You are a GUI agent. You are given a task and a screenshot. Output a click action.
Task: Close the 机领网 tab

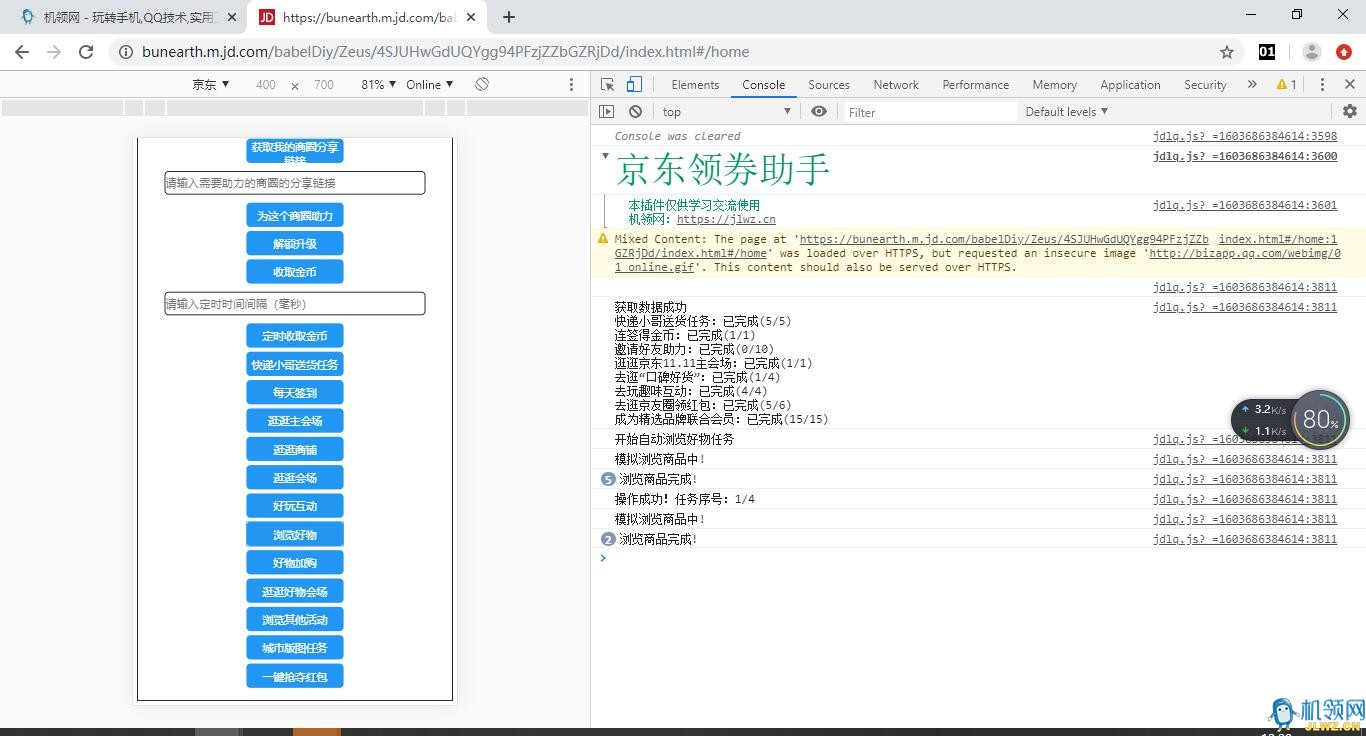point(232,17)
